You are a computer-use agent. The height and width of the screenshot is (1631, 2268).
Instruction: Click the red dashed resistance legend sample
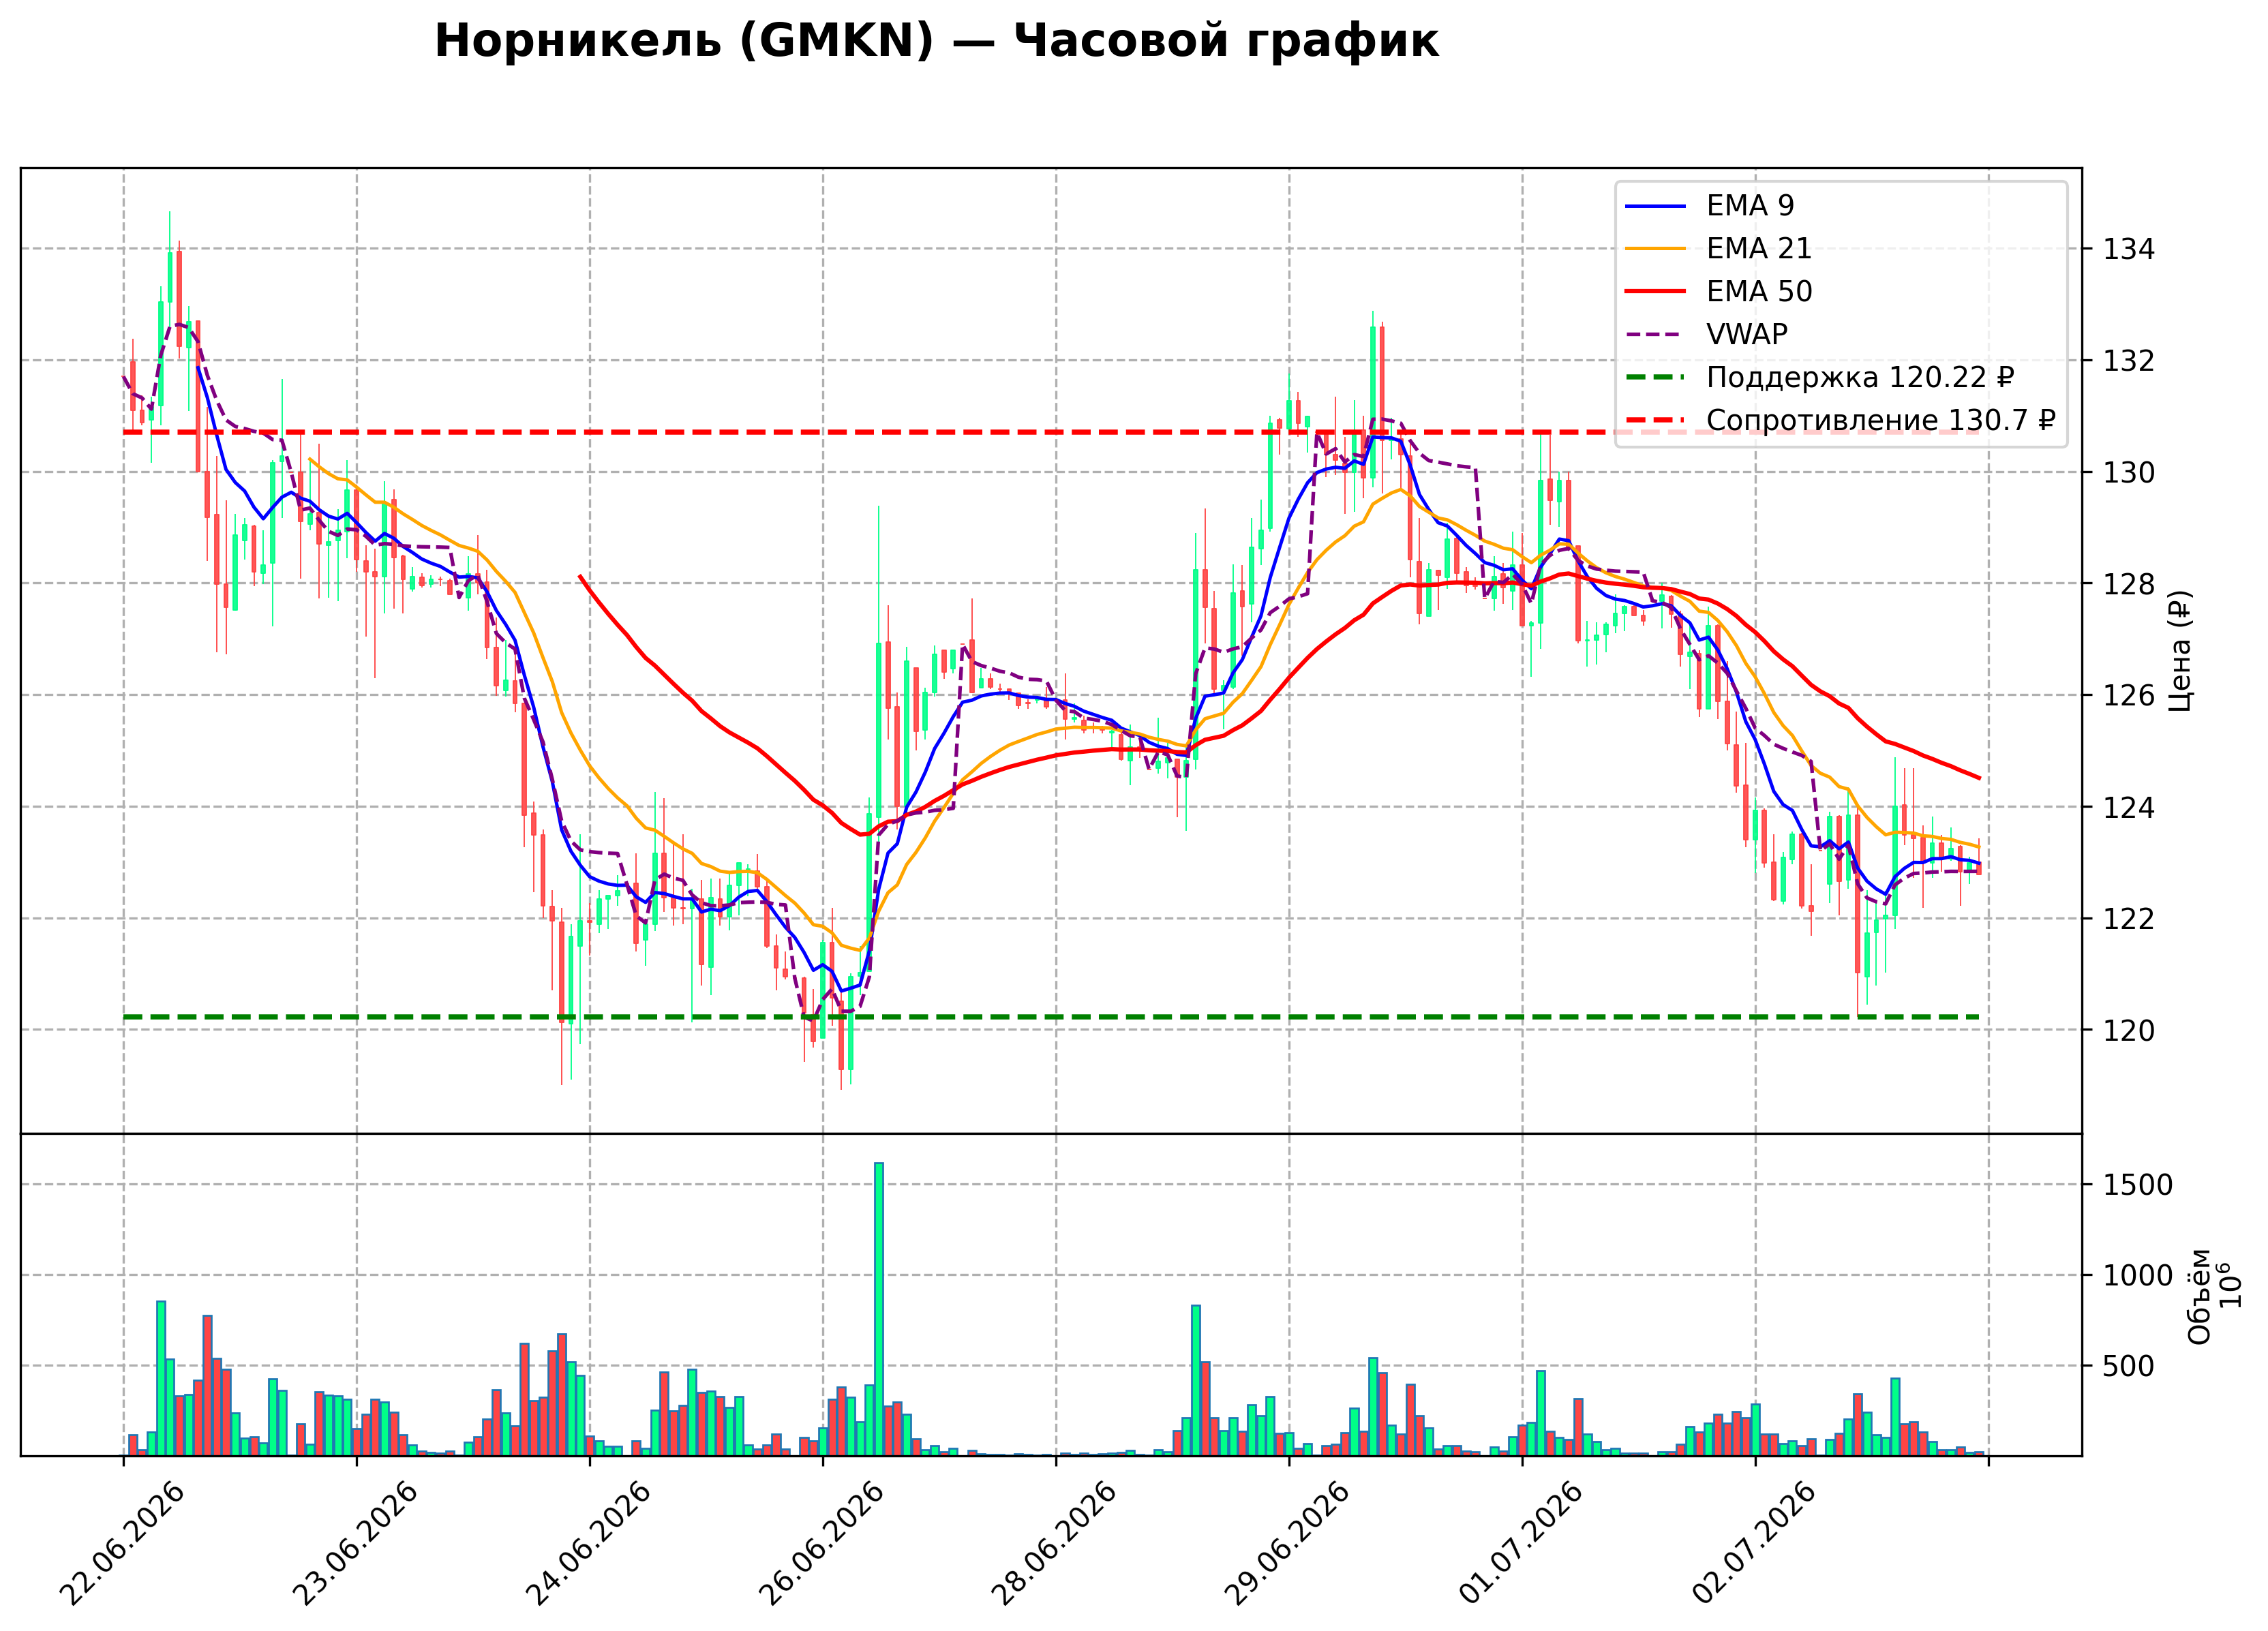[x=1656, y=421]
